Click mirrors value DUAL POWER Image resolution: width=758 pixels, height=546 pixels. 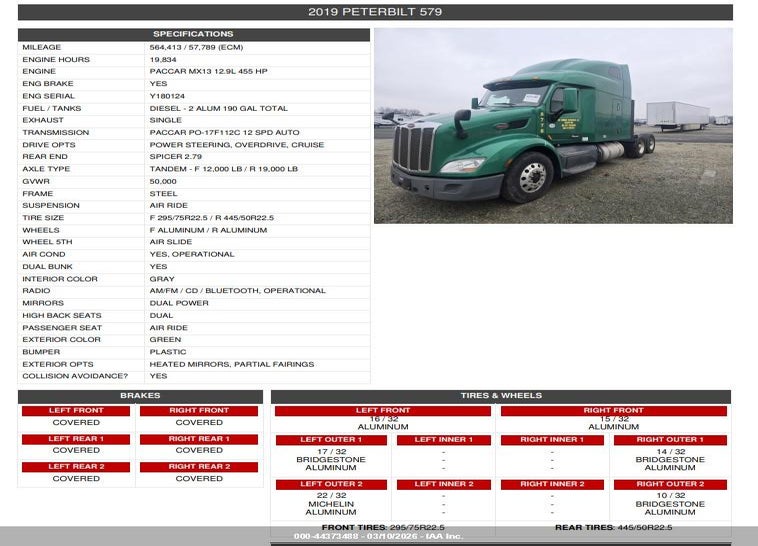coord(179,303)
